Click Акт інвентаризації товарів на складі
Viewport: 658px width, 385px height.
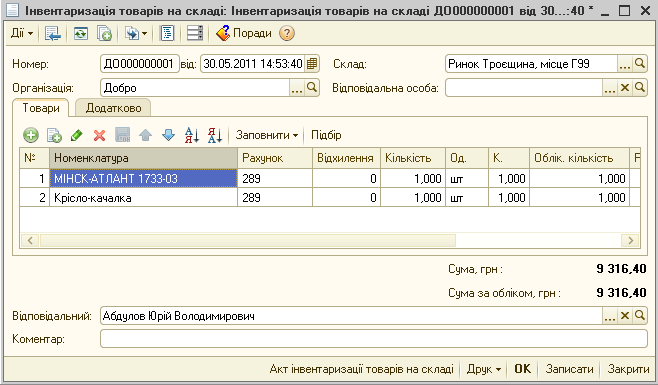(361, 369)
